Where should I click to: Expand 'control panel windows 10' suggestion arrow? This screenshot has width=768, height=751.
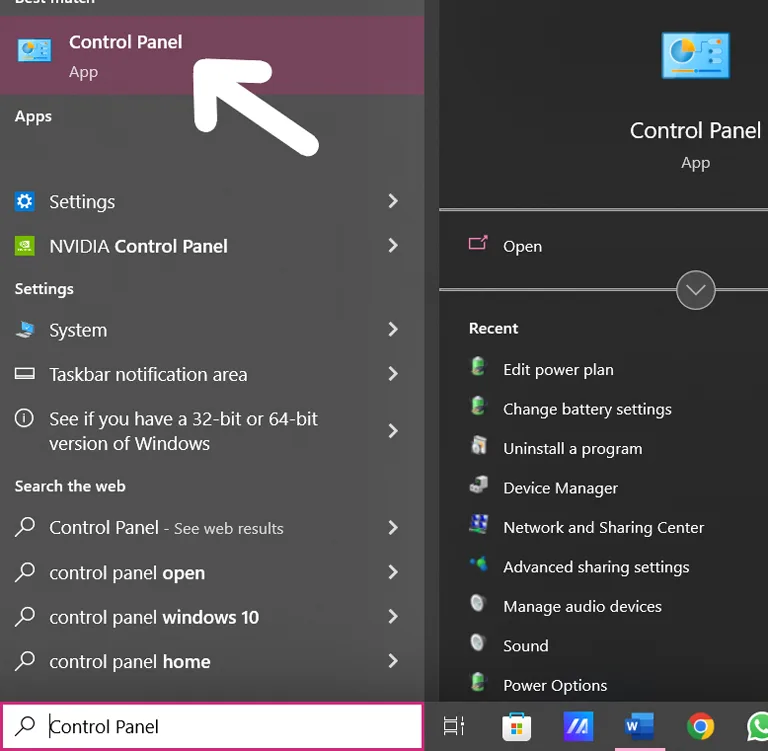point(393,616)
